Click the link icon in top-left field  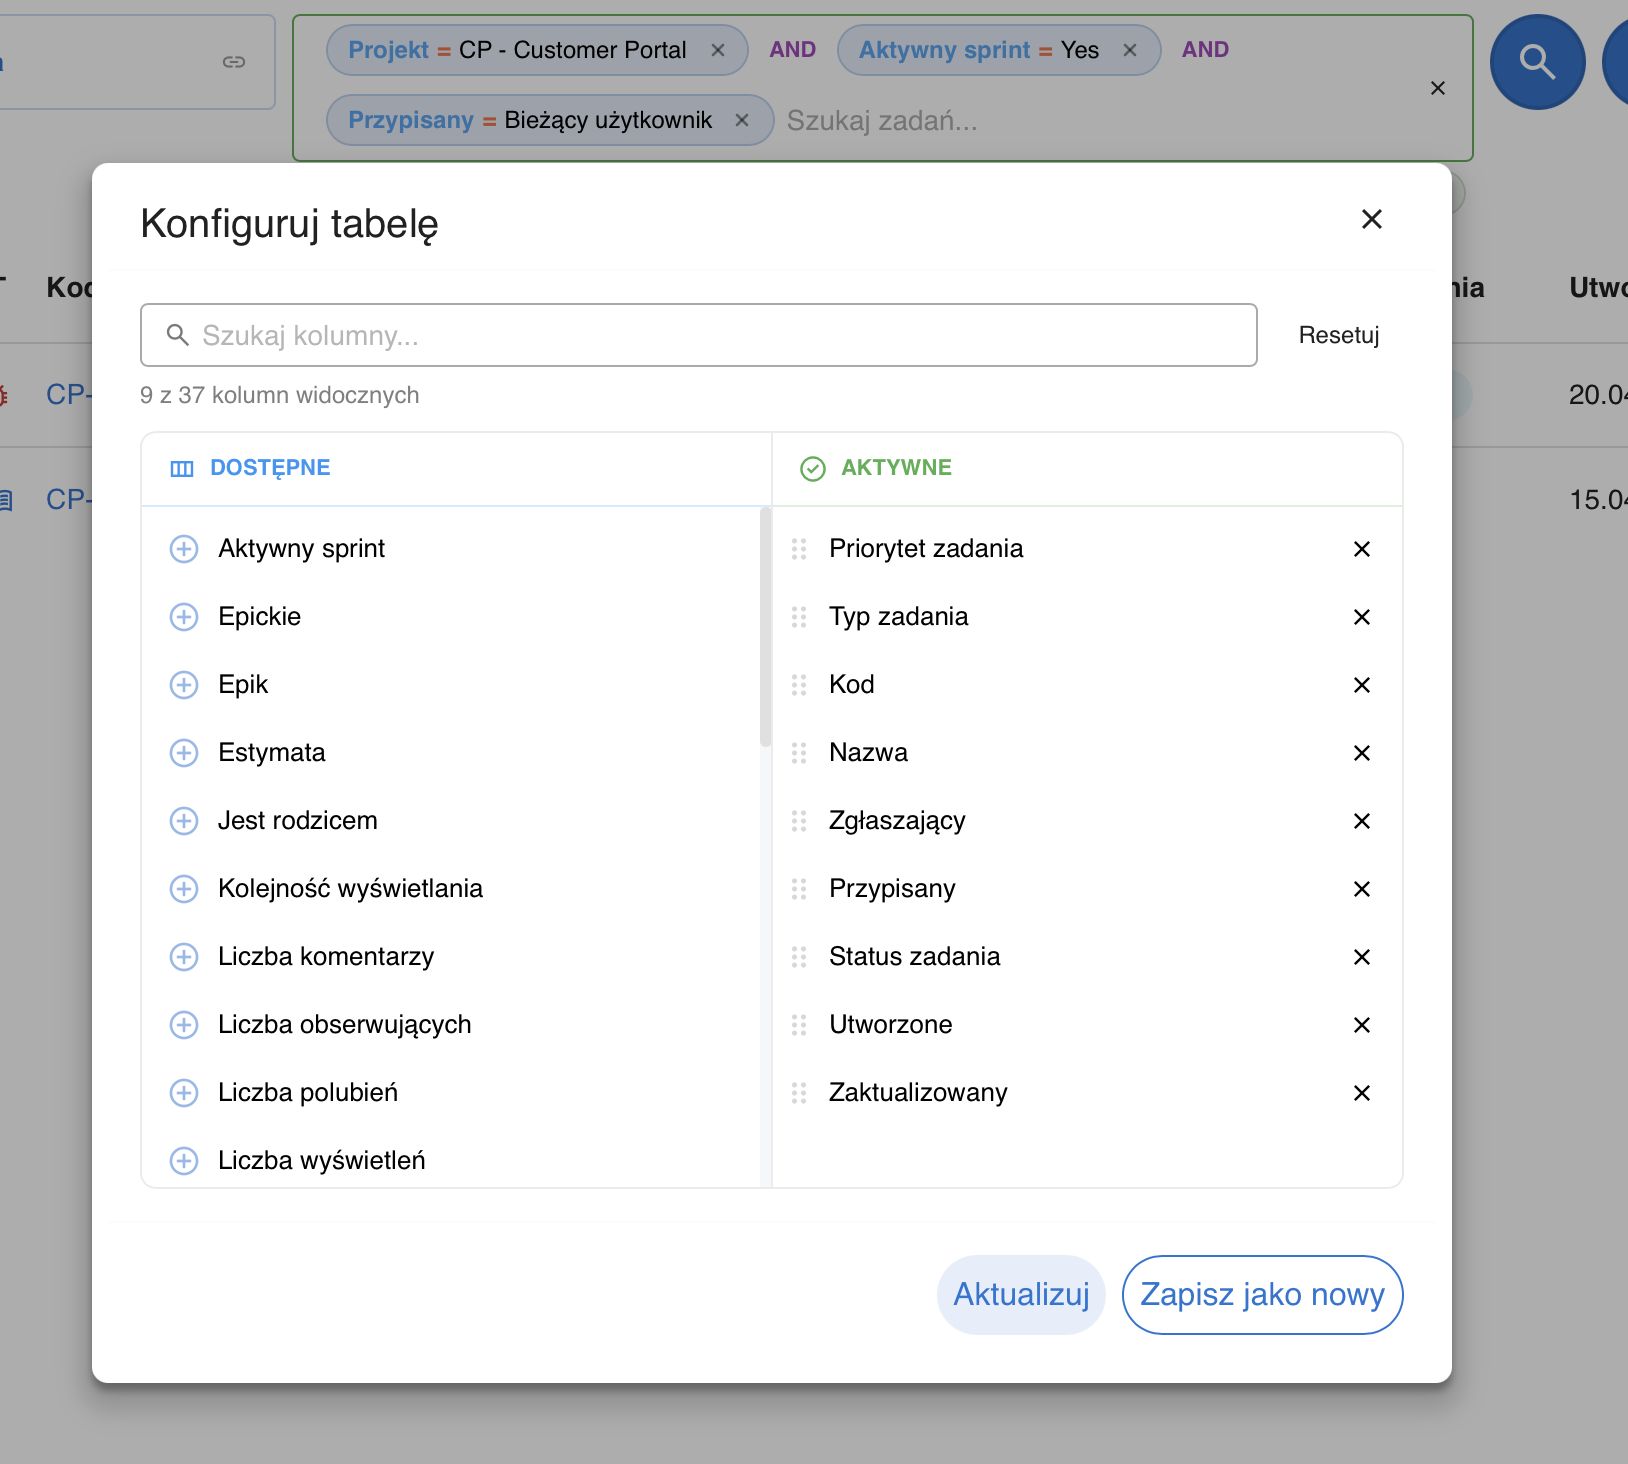(x=234, y=62)
